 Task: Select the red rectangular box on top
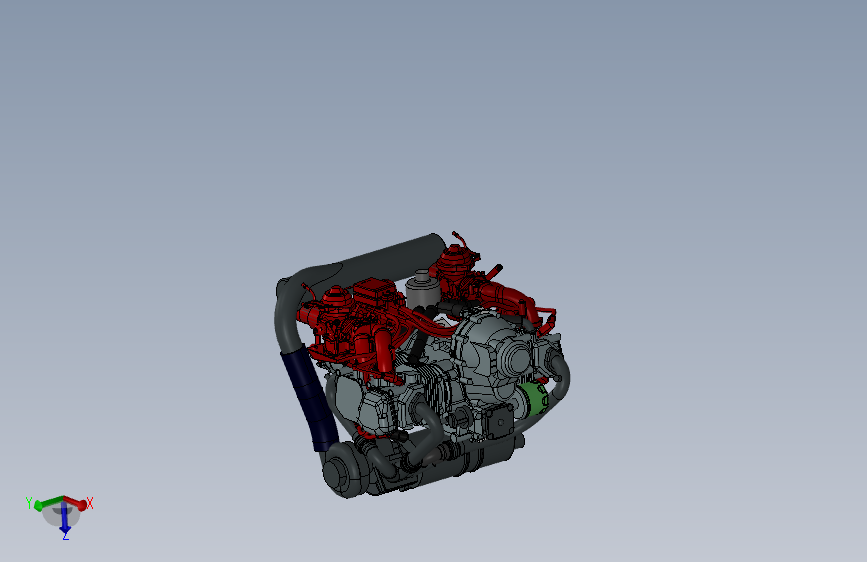coord(375,294)
